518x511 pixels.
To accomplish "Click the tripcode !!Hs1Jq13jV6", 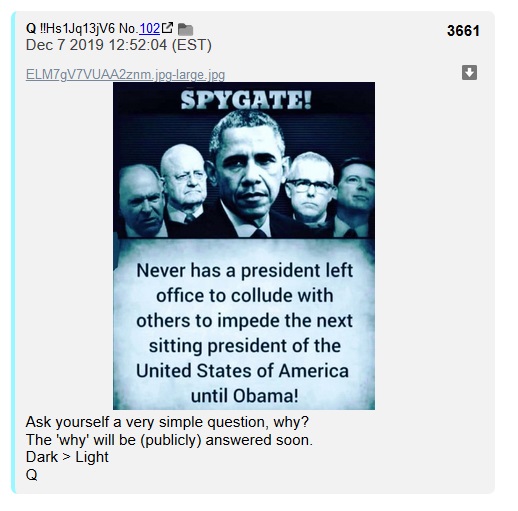I will [x=77, y=29].
